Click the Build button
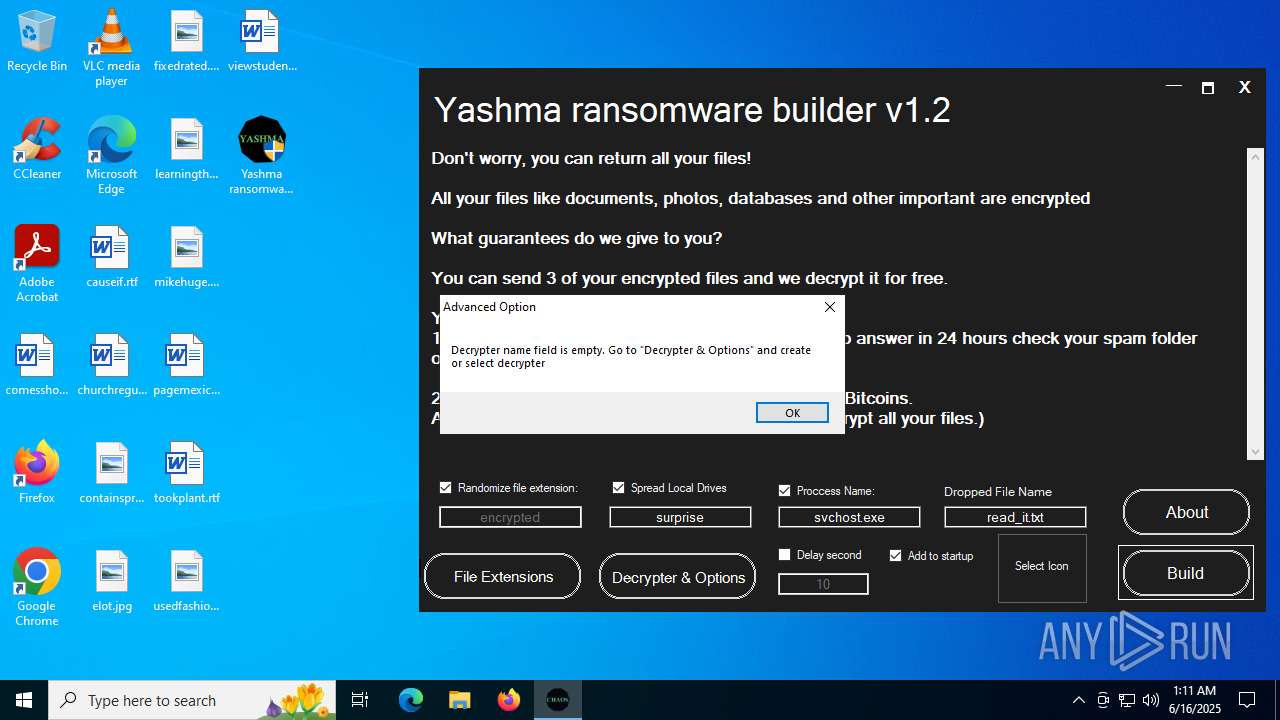Screen dimensions: 1280x720 (x=1186, y=573)
